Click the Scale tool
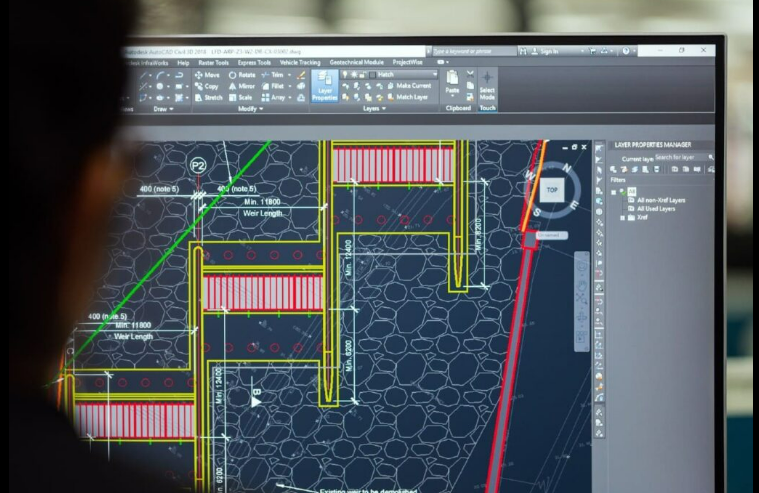759x493 pixels. pos(240,97)
